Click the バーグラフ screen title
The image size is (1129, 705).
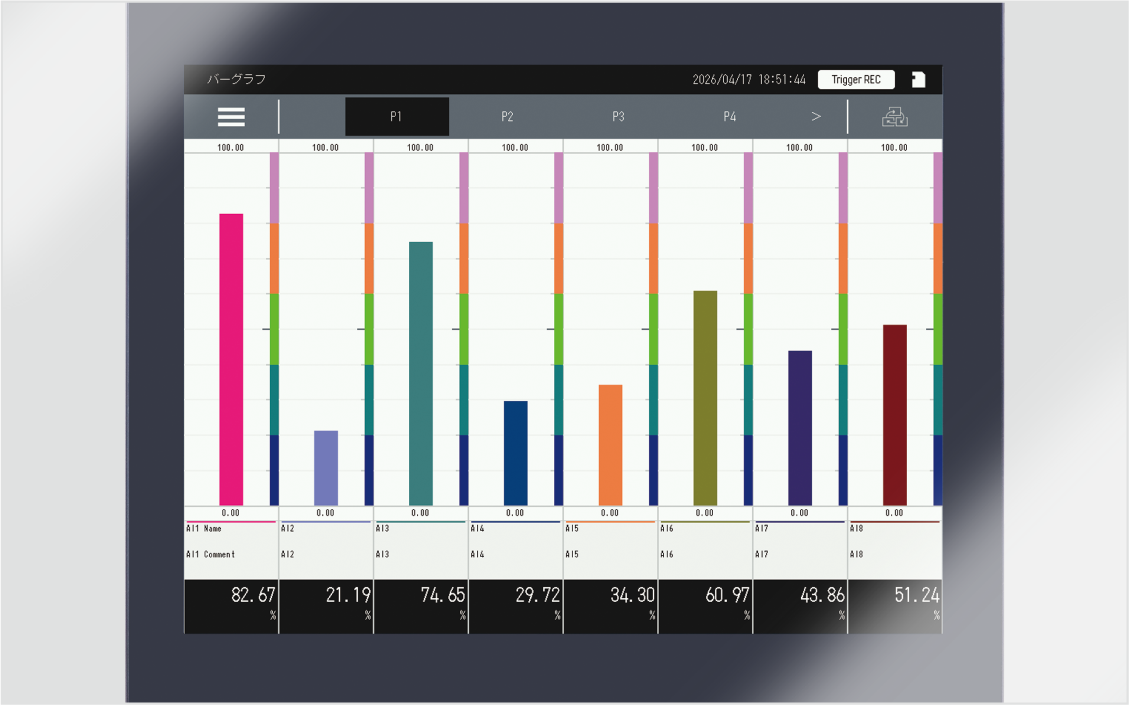click(x=236, y=79)
